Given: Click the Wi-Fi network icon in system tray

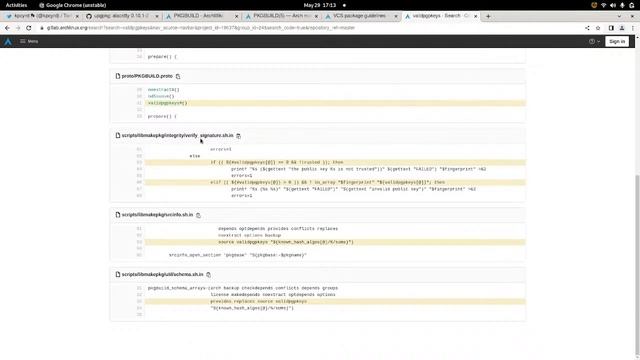Looking at the screenshot, I should tap(603, 5).
